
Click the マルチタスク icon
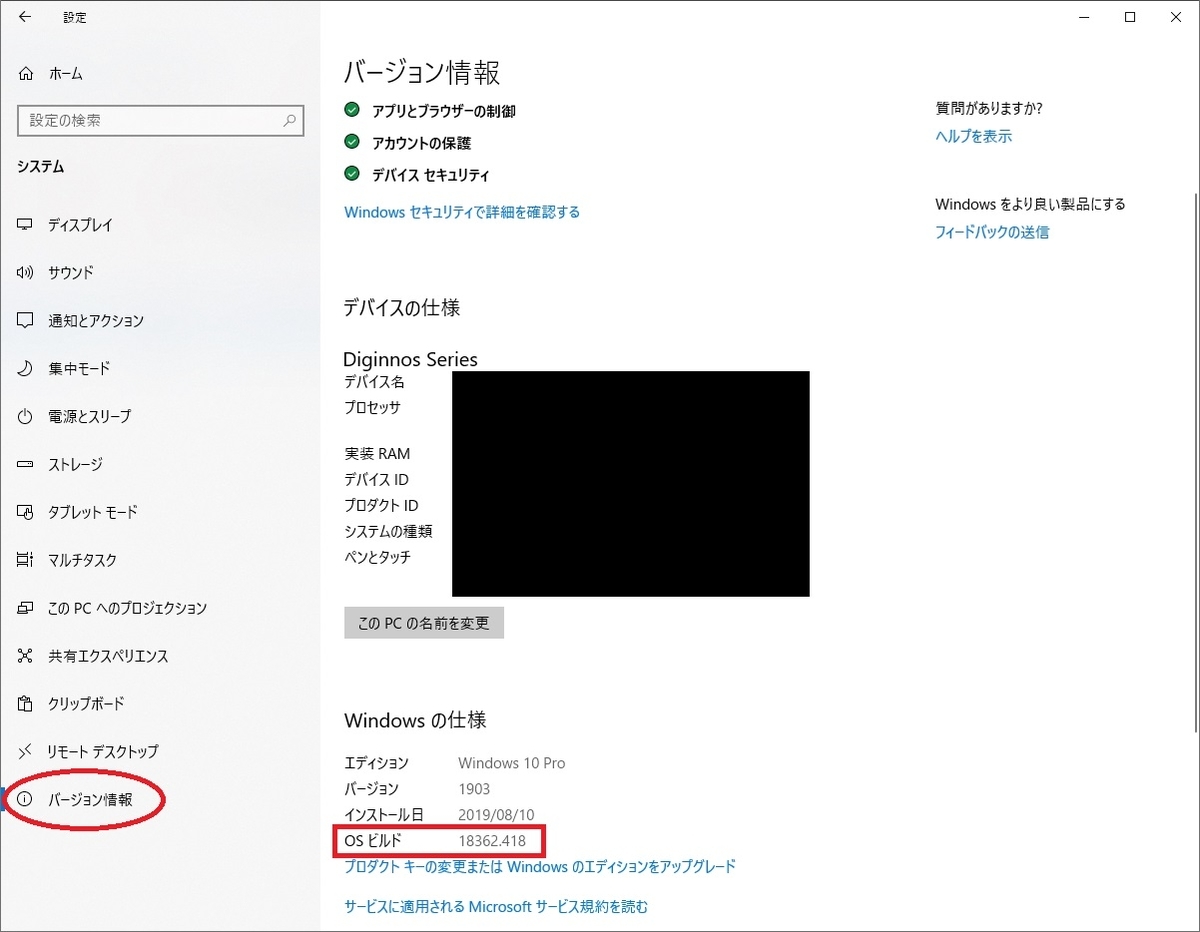click(x=26, y=560)
